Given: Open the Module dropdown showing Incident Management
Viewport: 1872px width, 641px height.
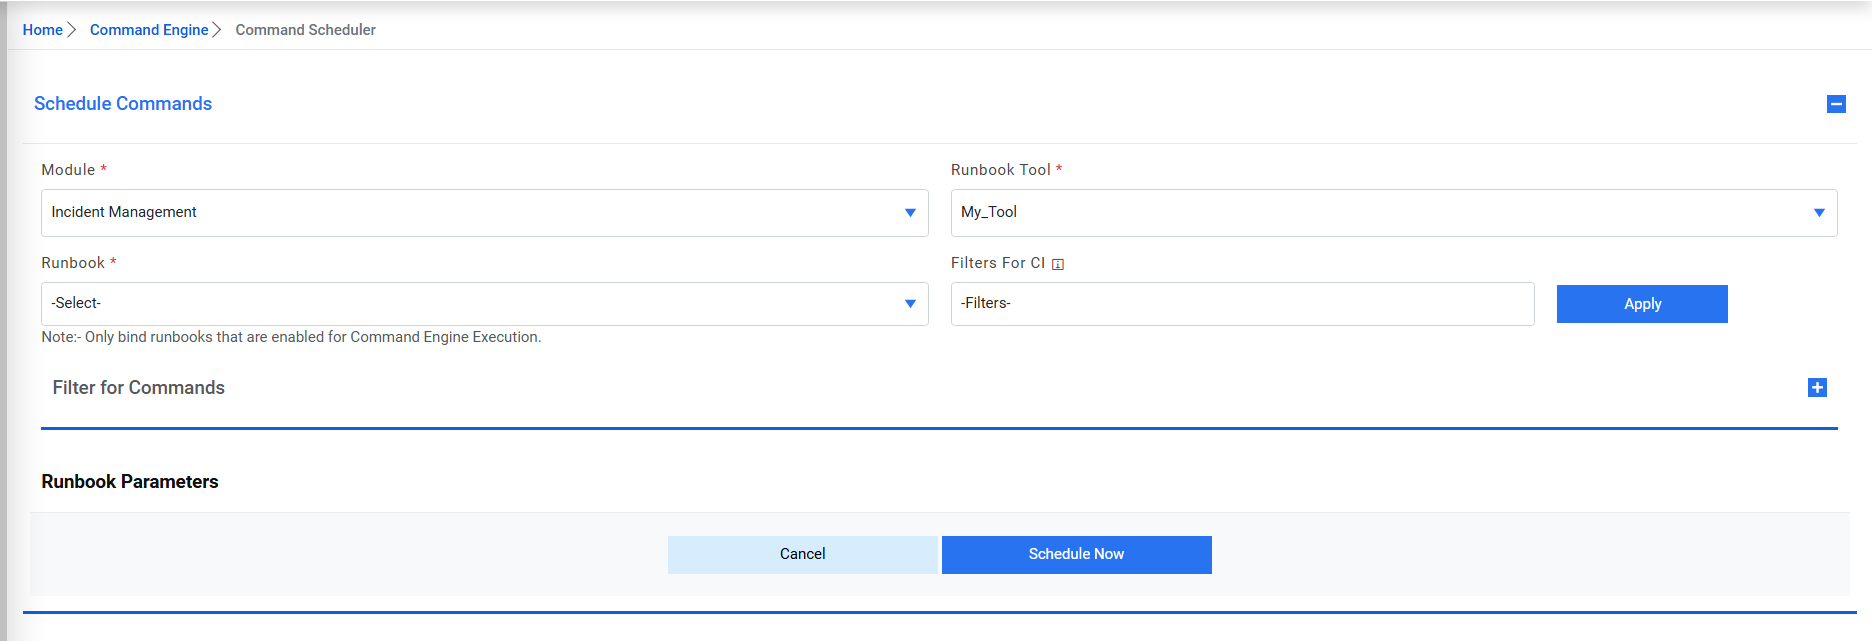Looking at the screenshot, I should [x=470, y=213].
